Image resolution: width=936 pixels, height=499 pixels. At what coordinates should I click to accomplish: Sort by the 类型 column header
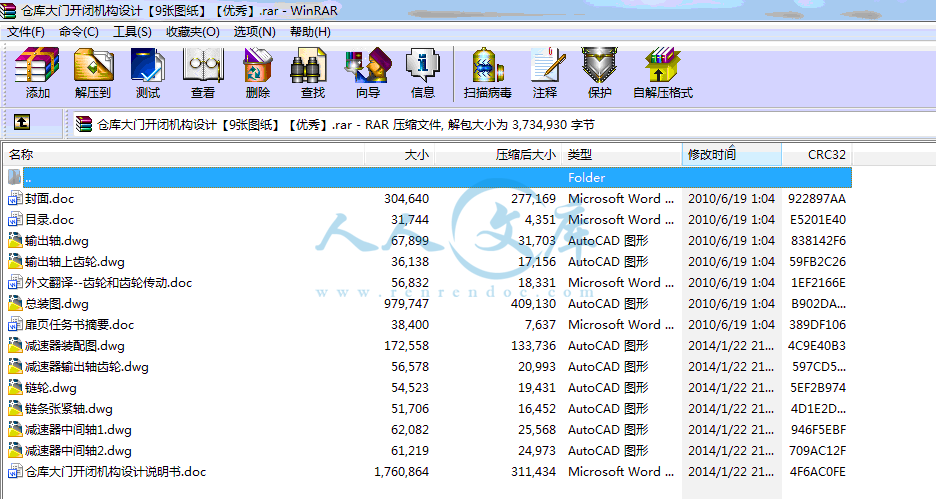[621, 155]
